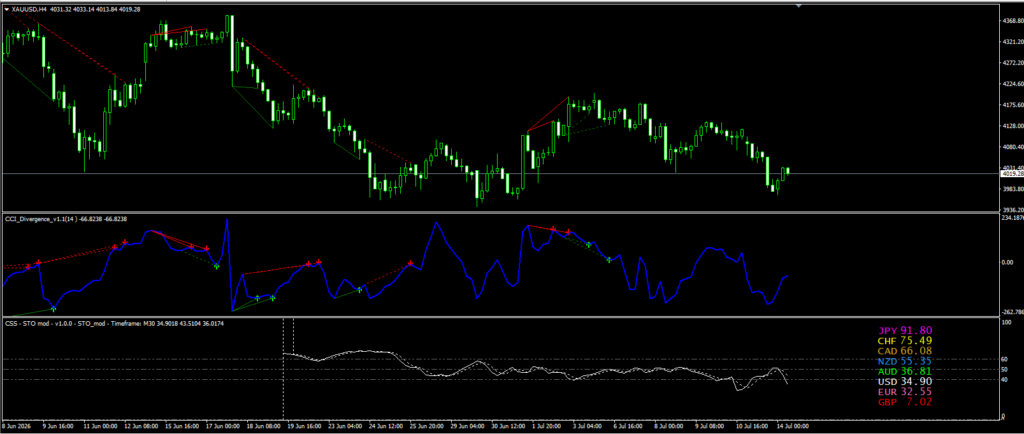The width and height of the screenshot is (1024, 434).
Task: Click the 18 Jun 08:00 time label
Action: click(x=263, y=426)
